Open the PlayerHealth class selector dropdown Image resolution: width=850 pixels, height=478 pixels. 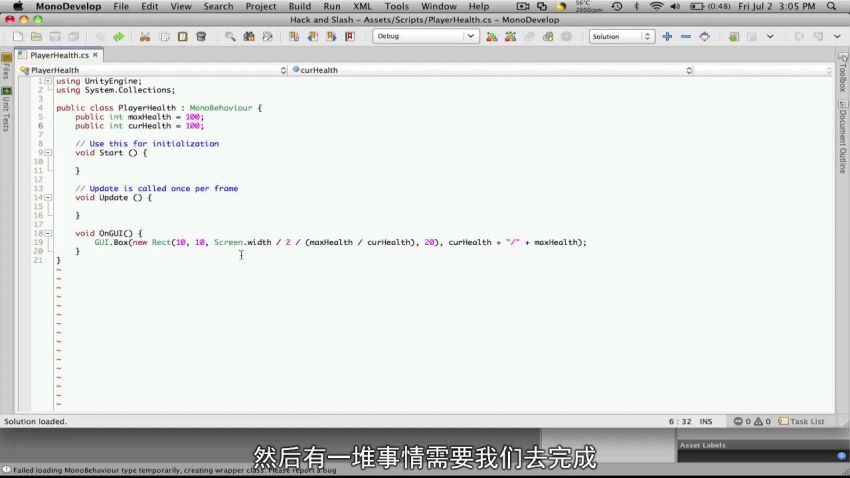click(150, 71)
